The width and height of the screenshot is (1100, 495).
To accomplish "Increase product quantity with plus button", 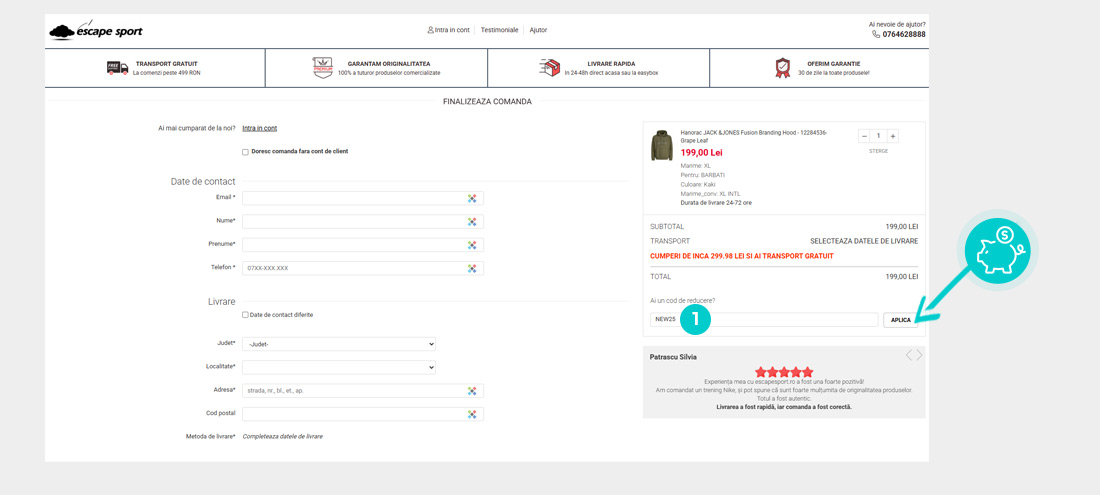I will pos(892,136).
